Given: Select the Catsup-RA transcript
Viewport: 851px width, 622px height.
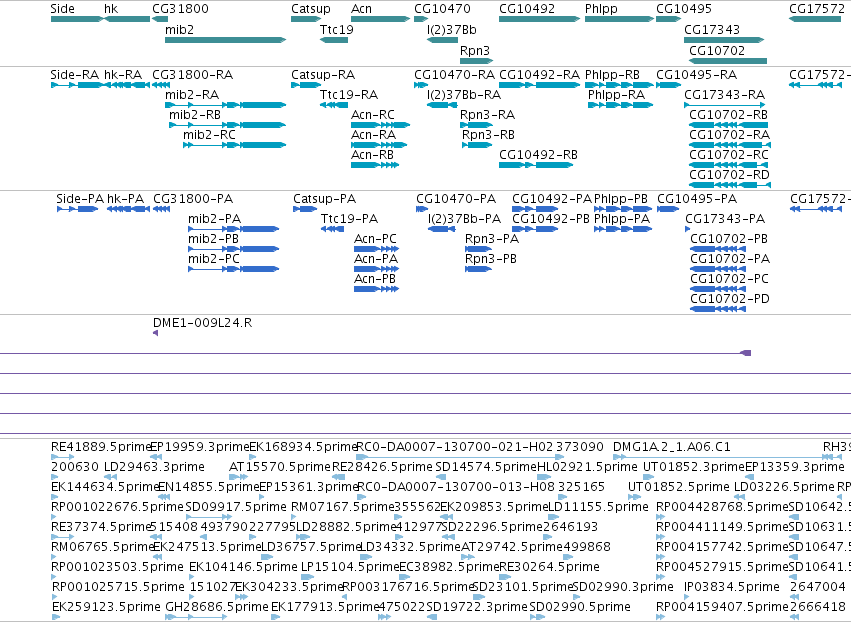Looking at the screenshot, I should pyautogui.click(x=306, y=85).
